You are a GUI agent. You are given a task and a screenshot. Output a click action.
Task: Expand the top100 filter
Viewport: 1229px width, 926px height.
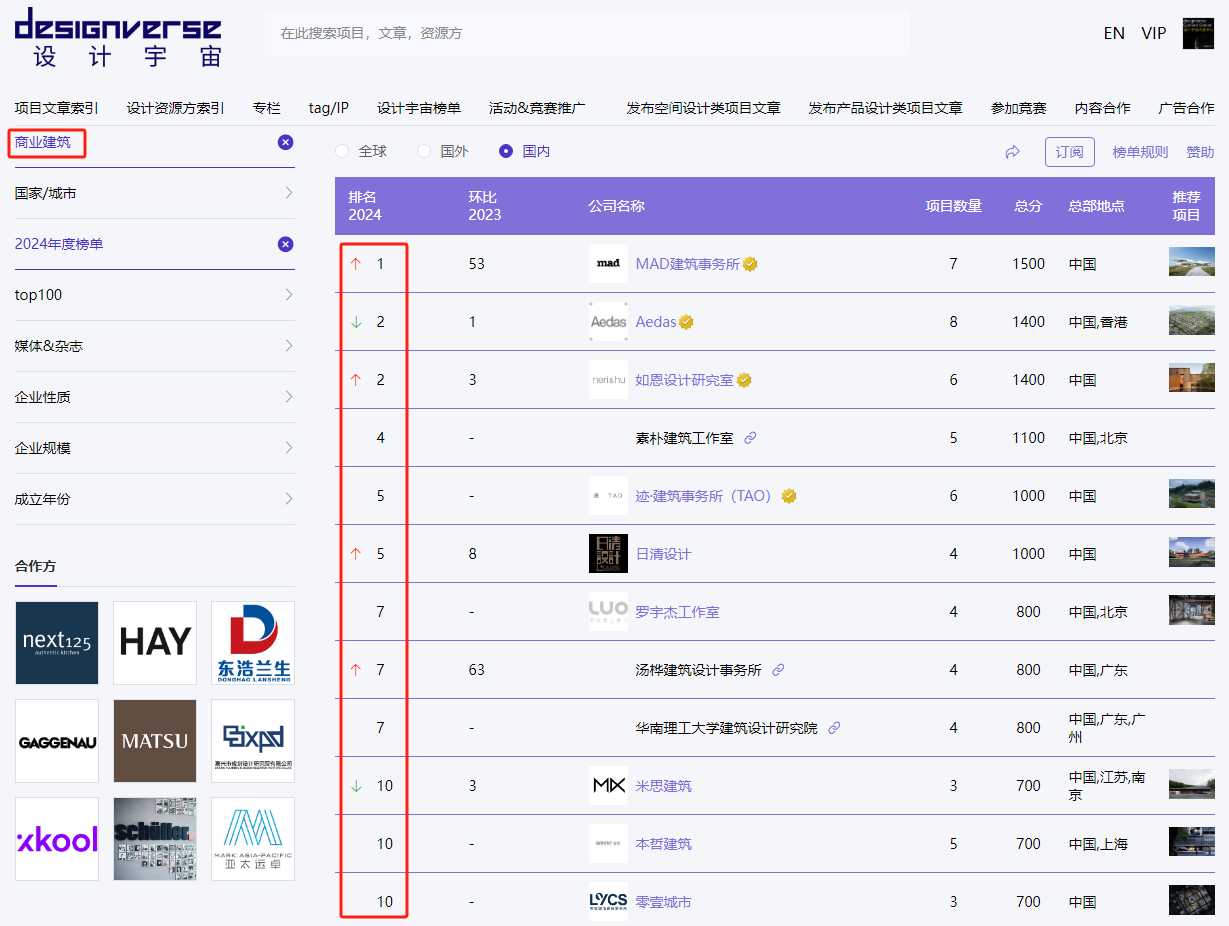pyautogui.click(x=154, y=295)
